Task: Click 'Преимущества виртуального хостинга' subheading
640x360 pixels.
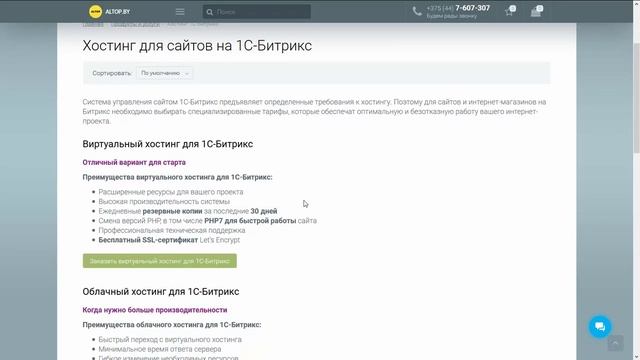Action: tap(177, 177)
